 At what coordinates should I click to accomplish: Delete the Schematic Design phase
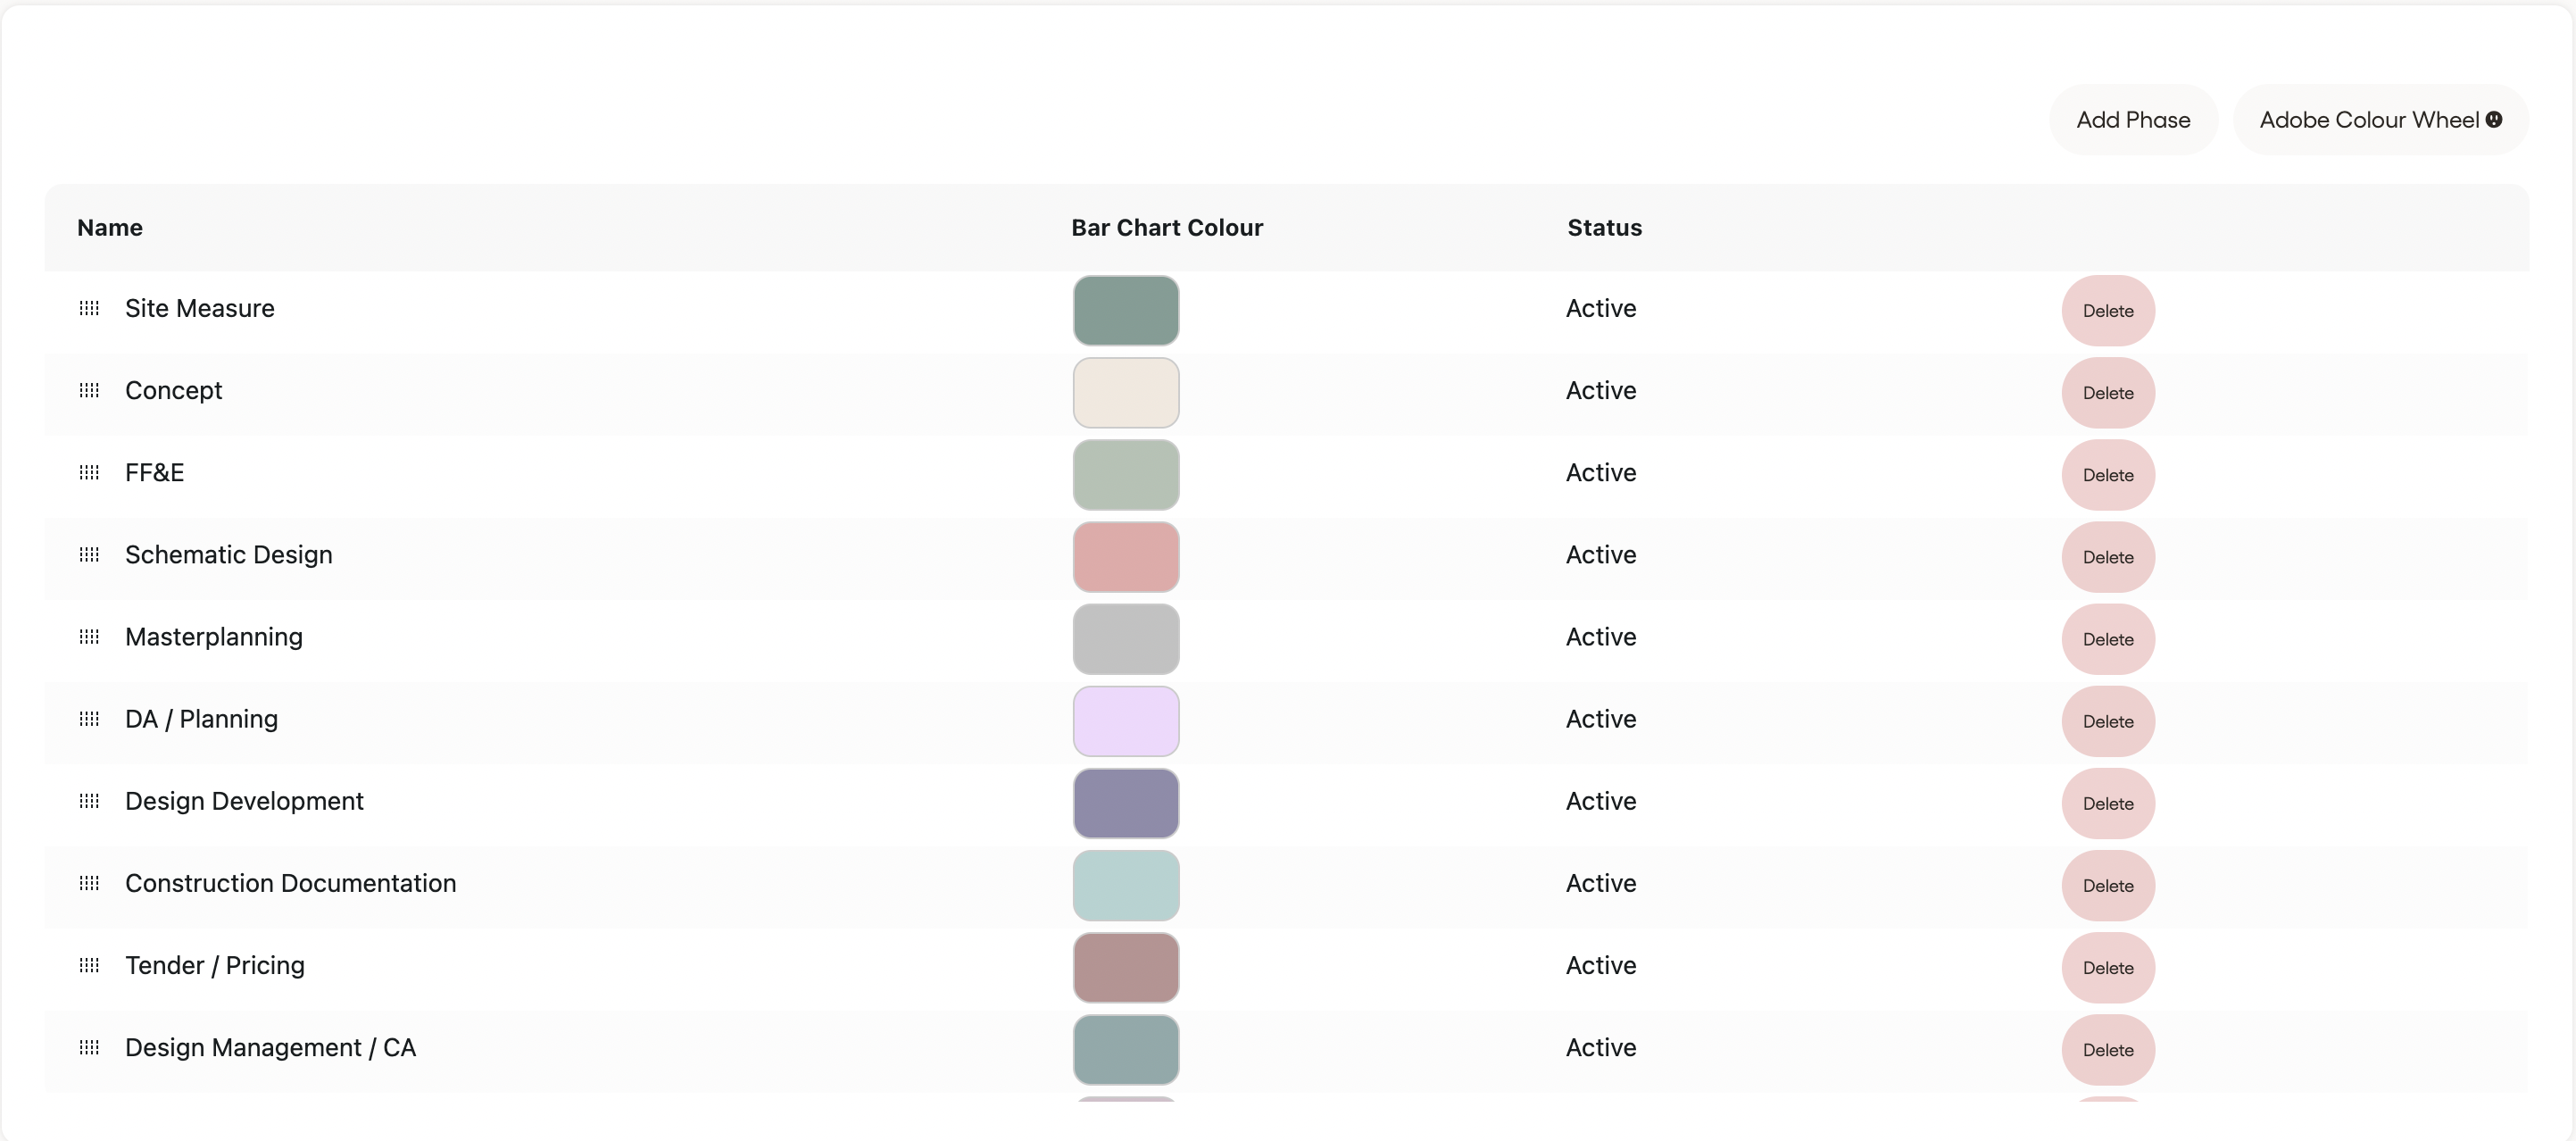[2108, 556]
